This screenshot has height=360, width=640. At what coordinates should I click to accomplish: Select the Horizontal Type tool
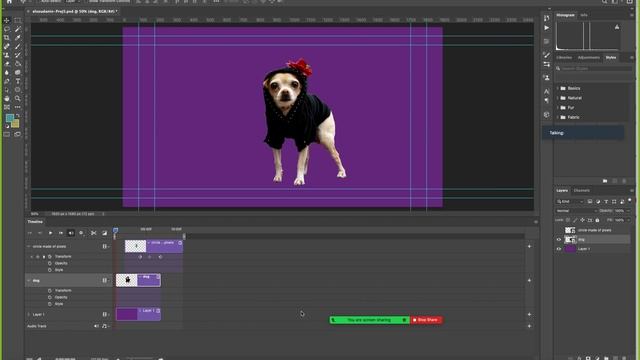(x=18, y=81)
